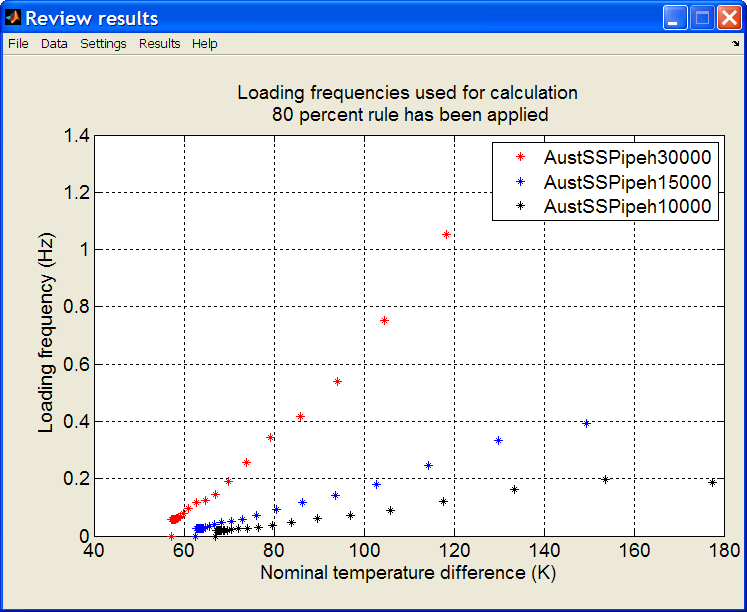Screen dimensions: 747x612
Task: Click the x-axis tick label 100
Action: 364,551
